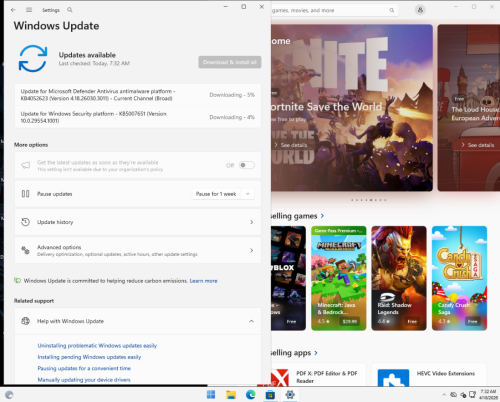Open Update history row chevron

(x=252, y=222)
